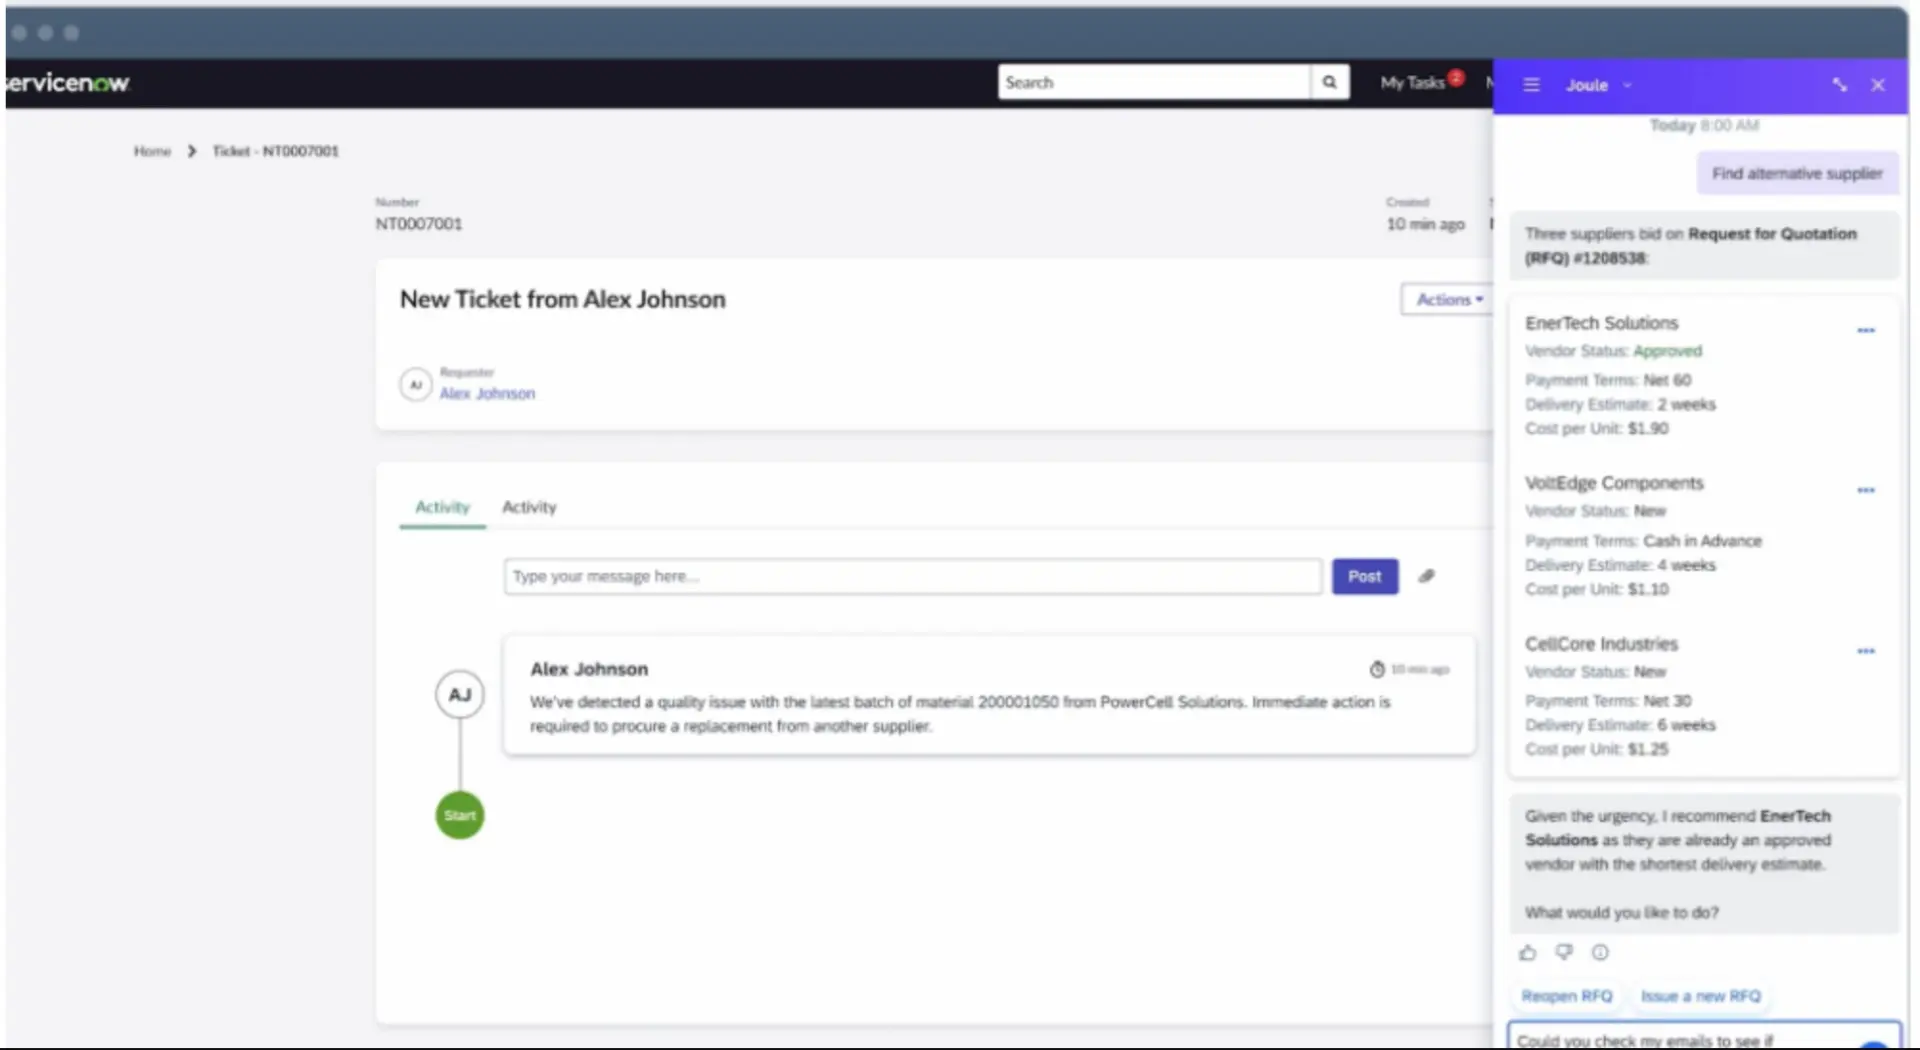Click 'Delivery Estimate: 6 weeks' text
The width and height of the screenshot is (1920, 1050).
(x=1620, y=725)
